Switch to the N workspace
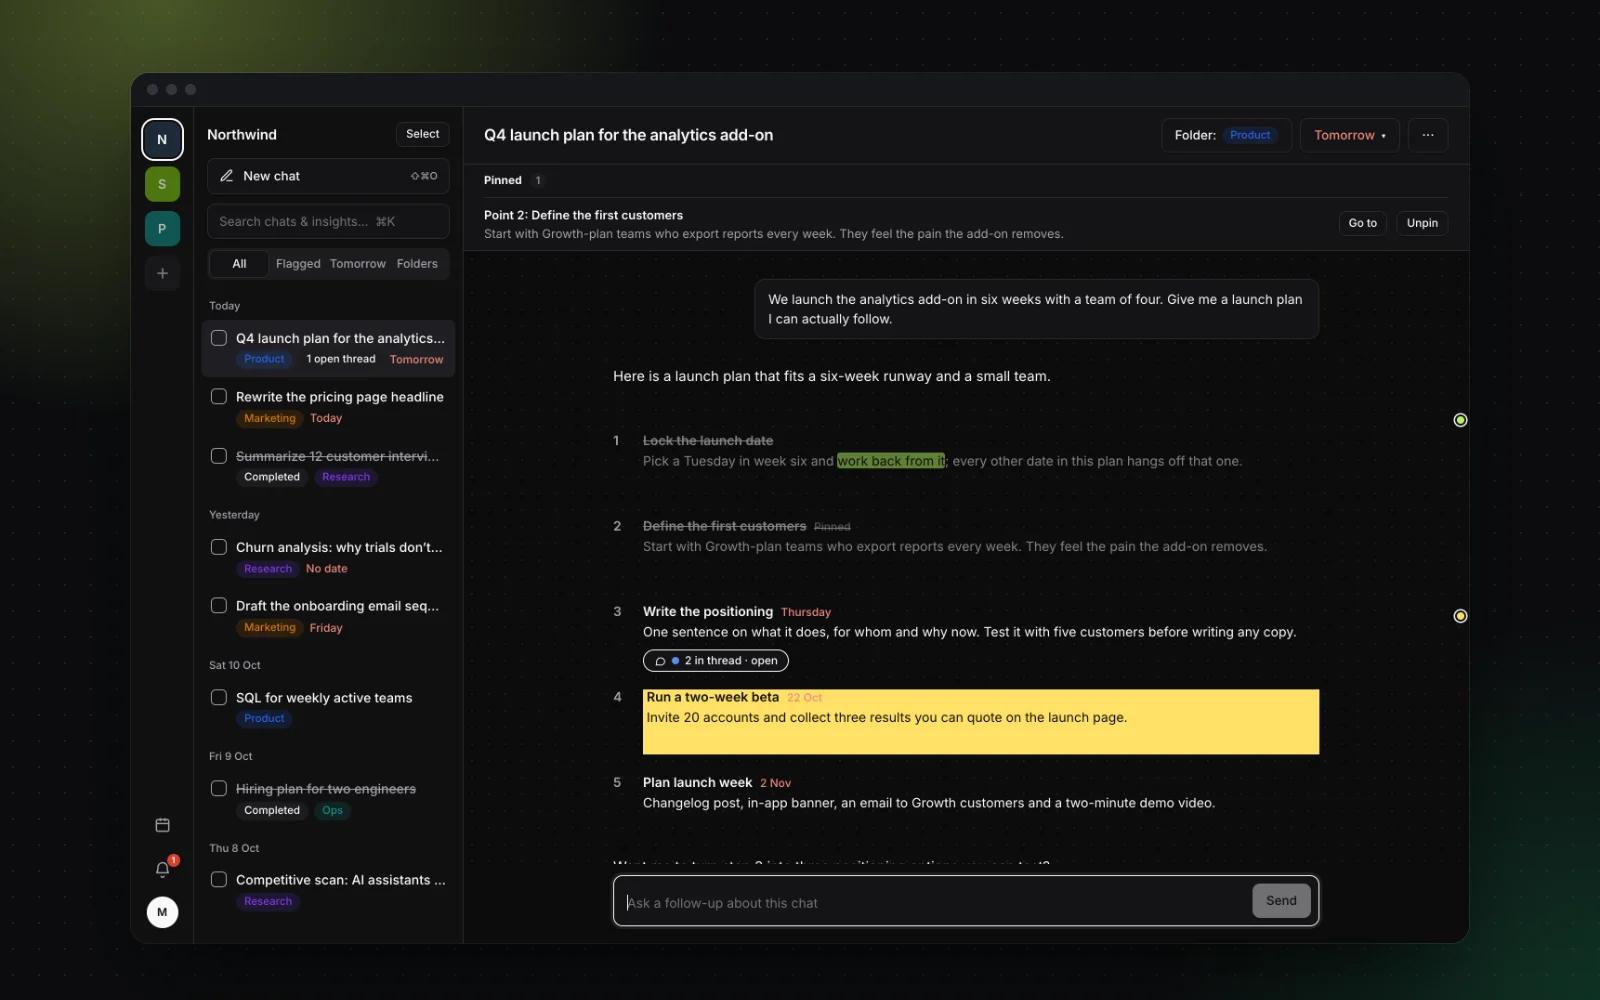This screenshot has height=1000, width=1600. point(162,140)
